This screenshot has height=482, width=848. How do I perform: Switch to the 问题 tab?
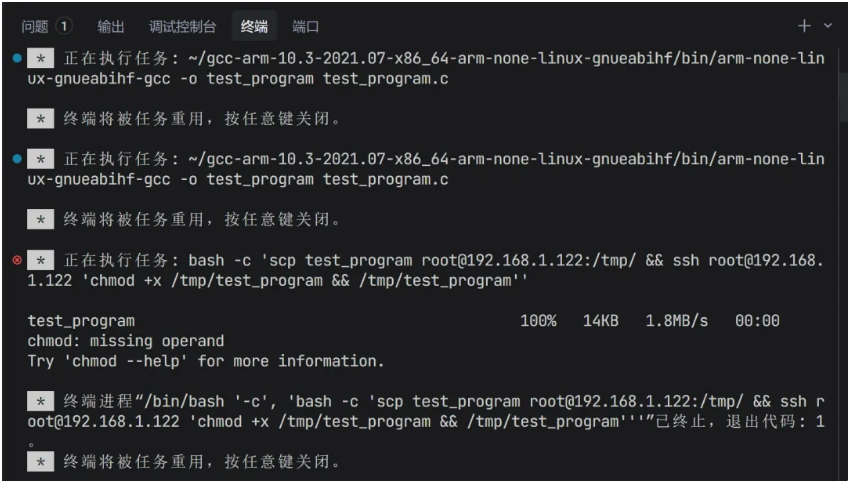(x=35, y=26)
